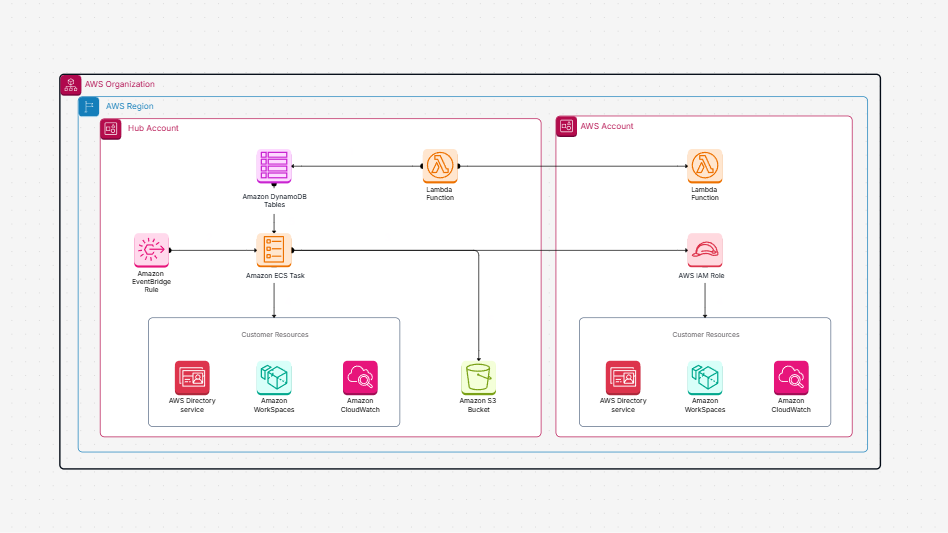The image size is (948, 533).
Task: Click the 'AWS IAM Role' label
Action: coord(701,276)
